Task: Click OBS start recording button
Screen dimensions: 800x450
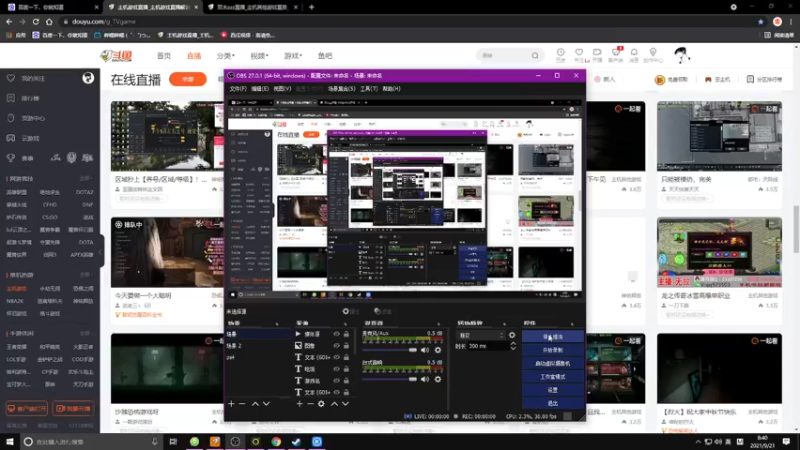Action: pos(553,350)
